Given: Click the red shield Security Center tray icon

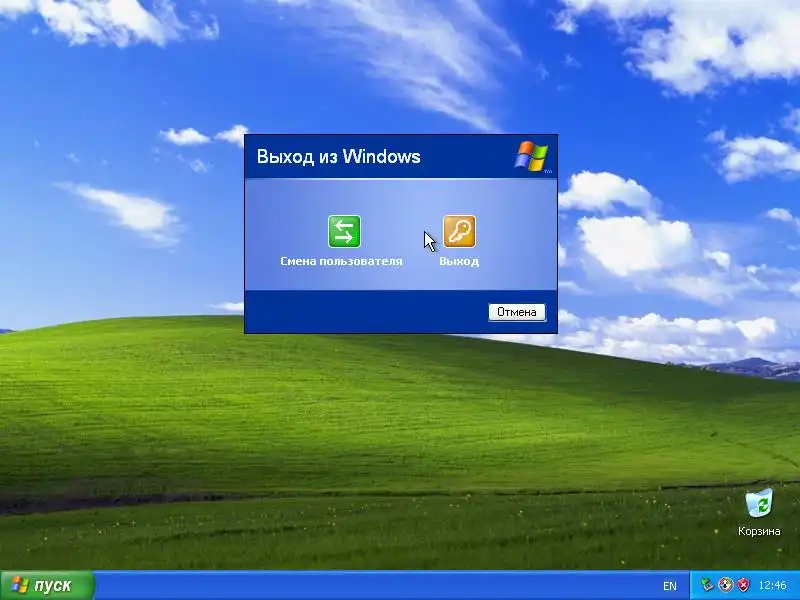Looking at the screenshot, I should click(744, 585).
